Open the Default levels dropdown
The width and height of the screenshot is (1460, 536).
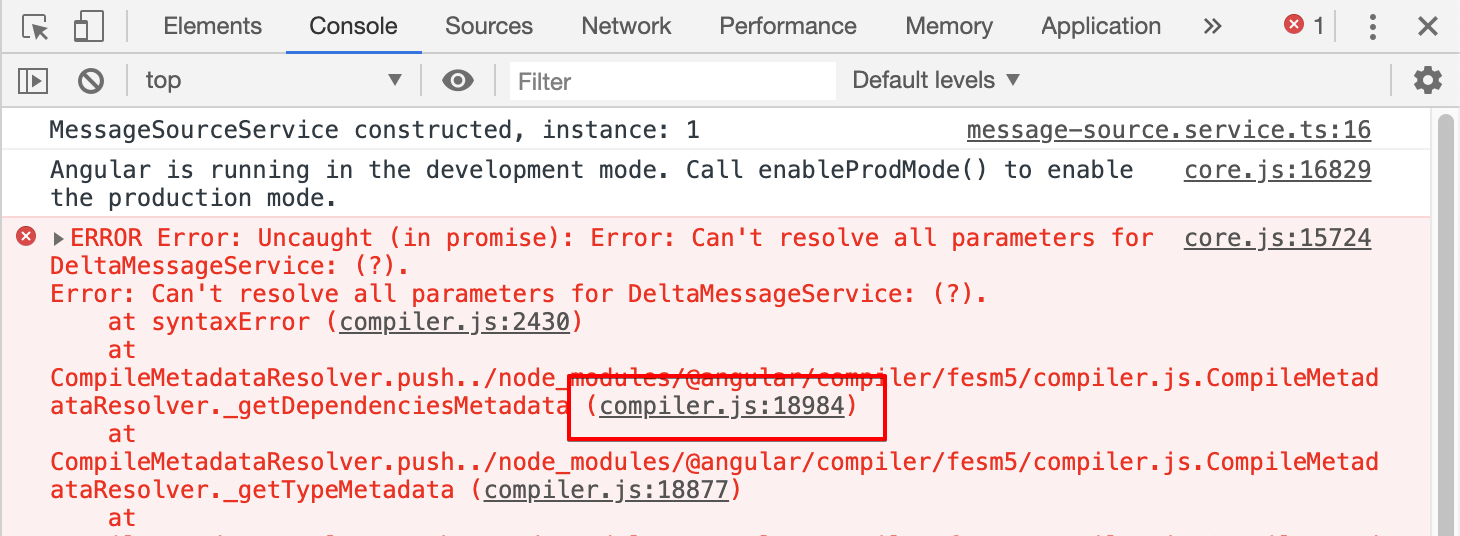tap(936, 80)
